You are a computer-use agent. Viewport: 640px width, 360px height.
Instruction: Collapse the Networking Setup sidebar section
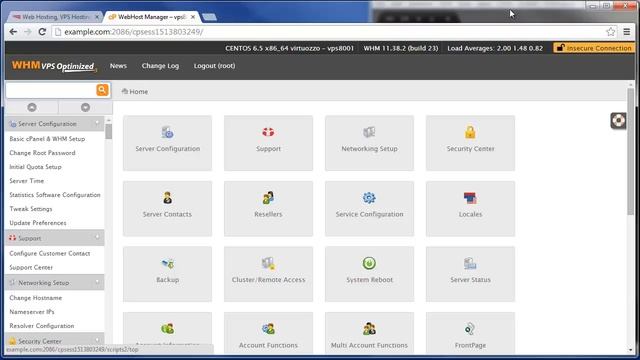(x=97, y=282)
